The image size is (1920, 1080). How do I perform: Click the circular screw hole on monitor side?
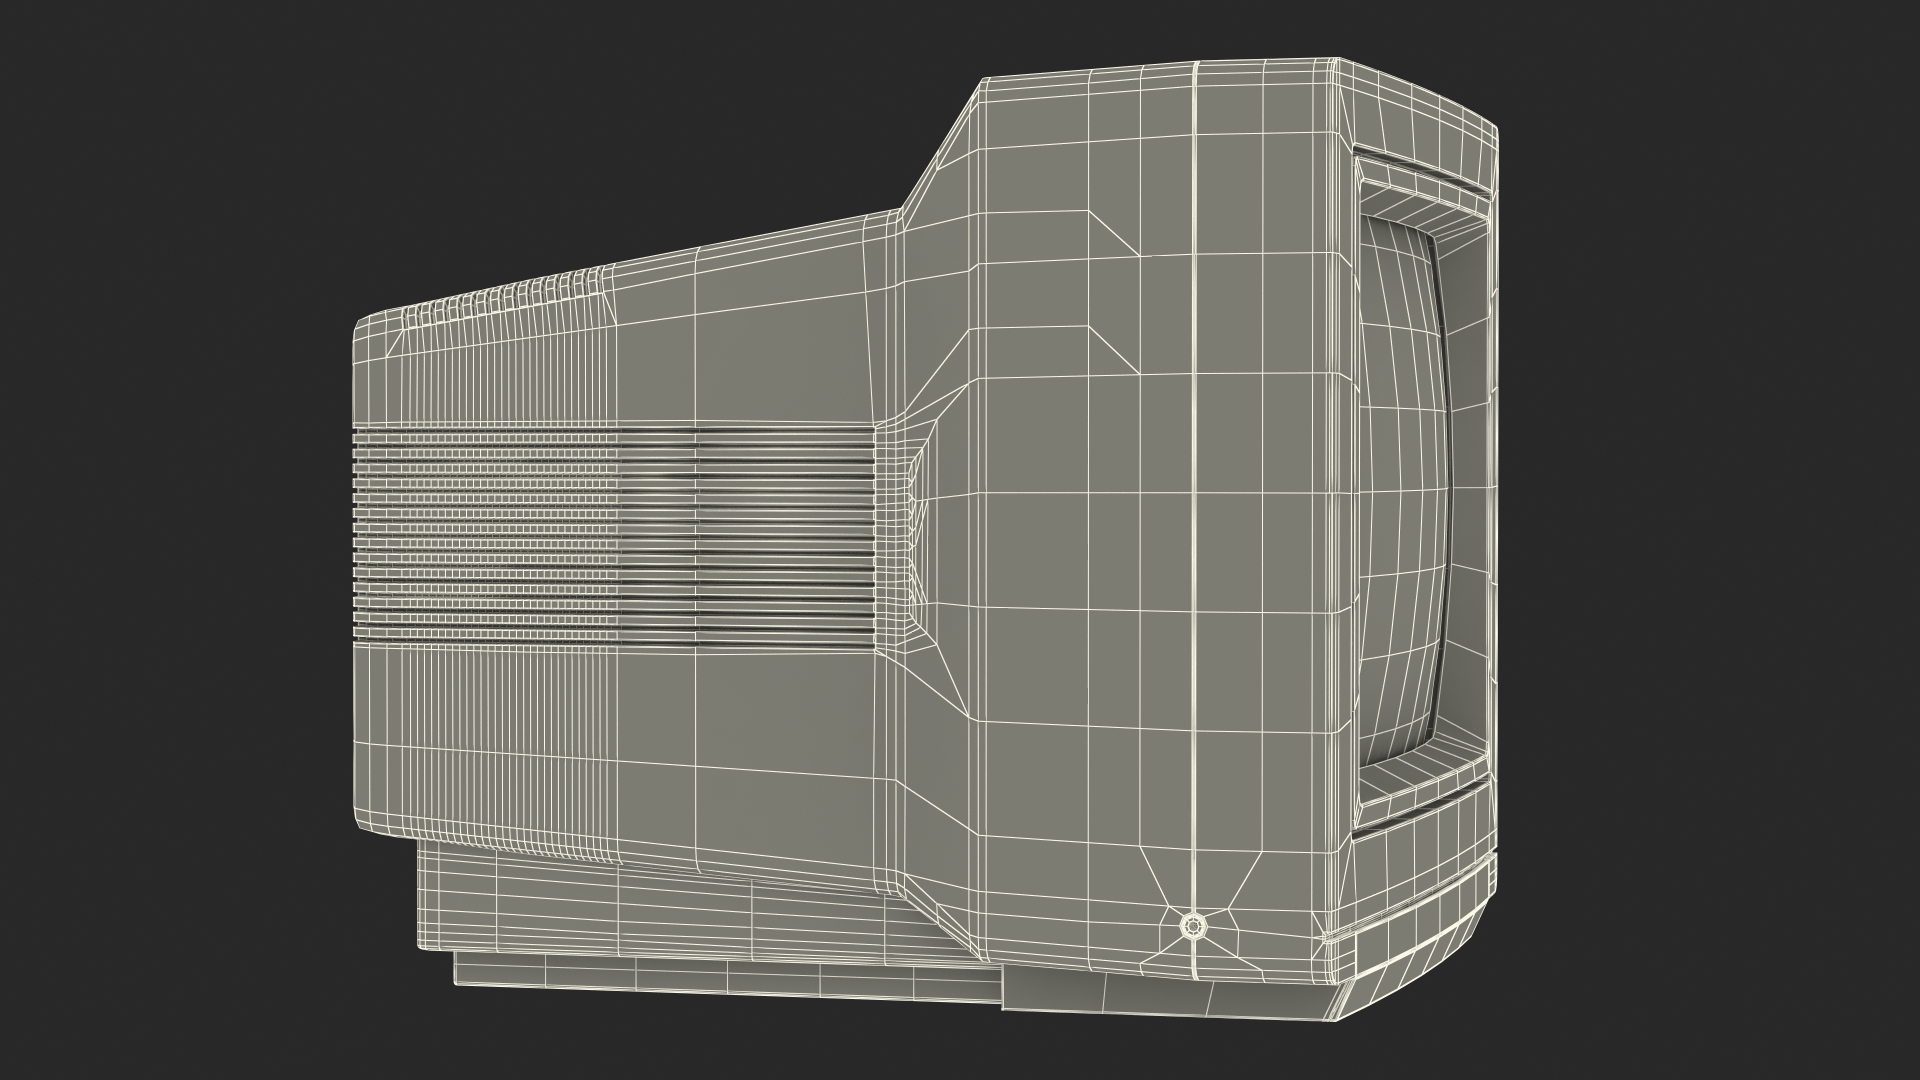(1191, 926)
